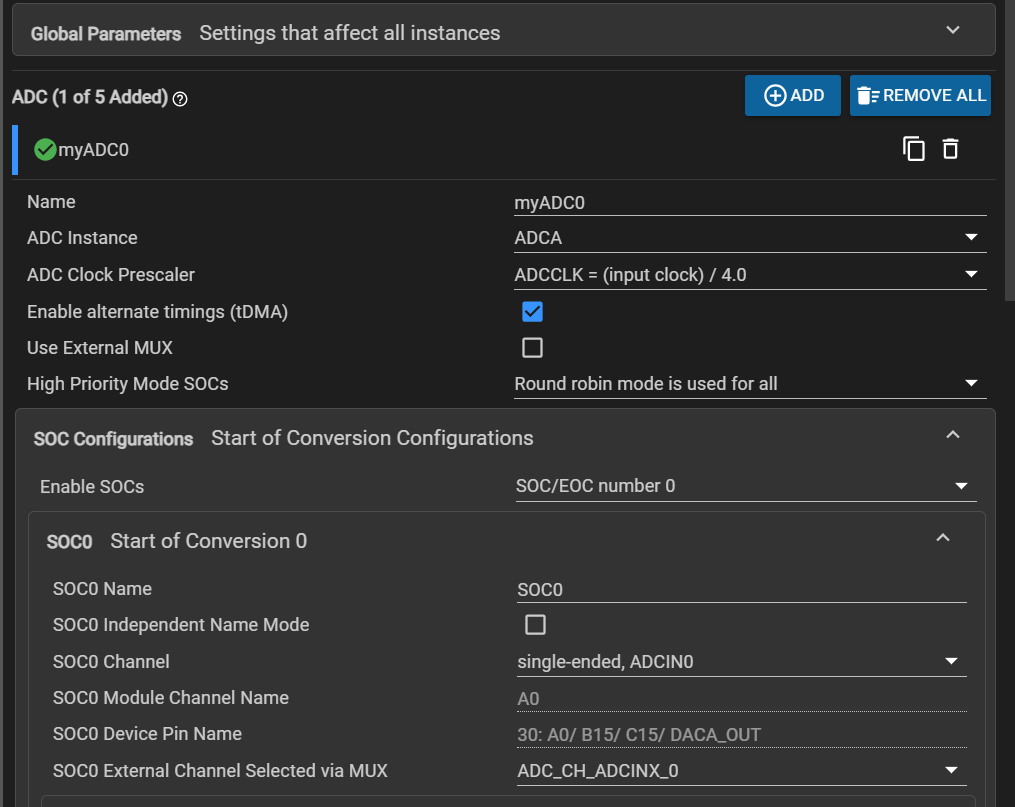Click the SOC0 Name text field
1015x807 pixels.
pos(740,590)
